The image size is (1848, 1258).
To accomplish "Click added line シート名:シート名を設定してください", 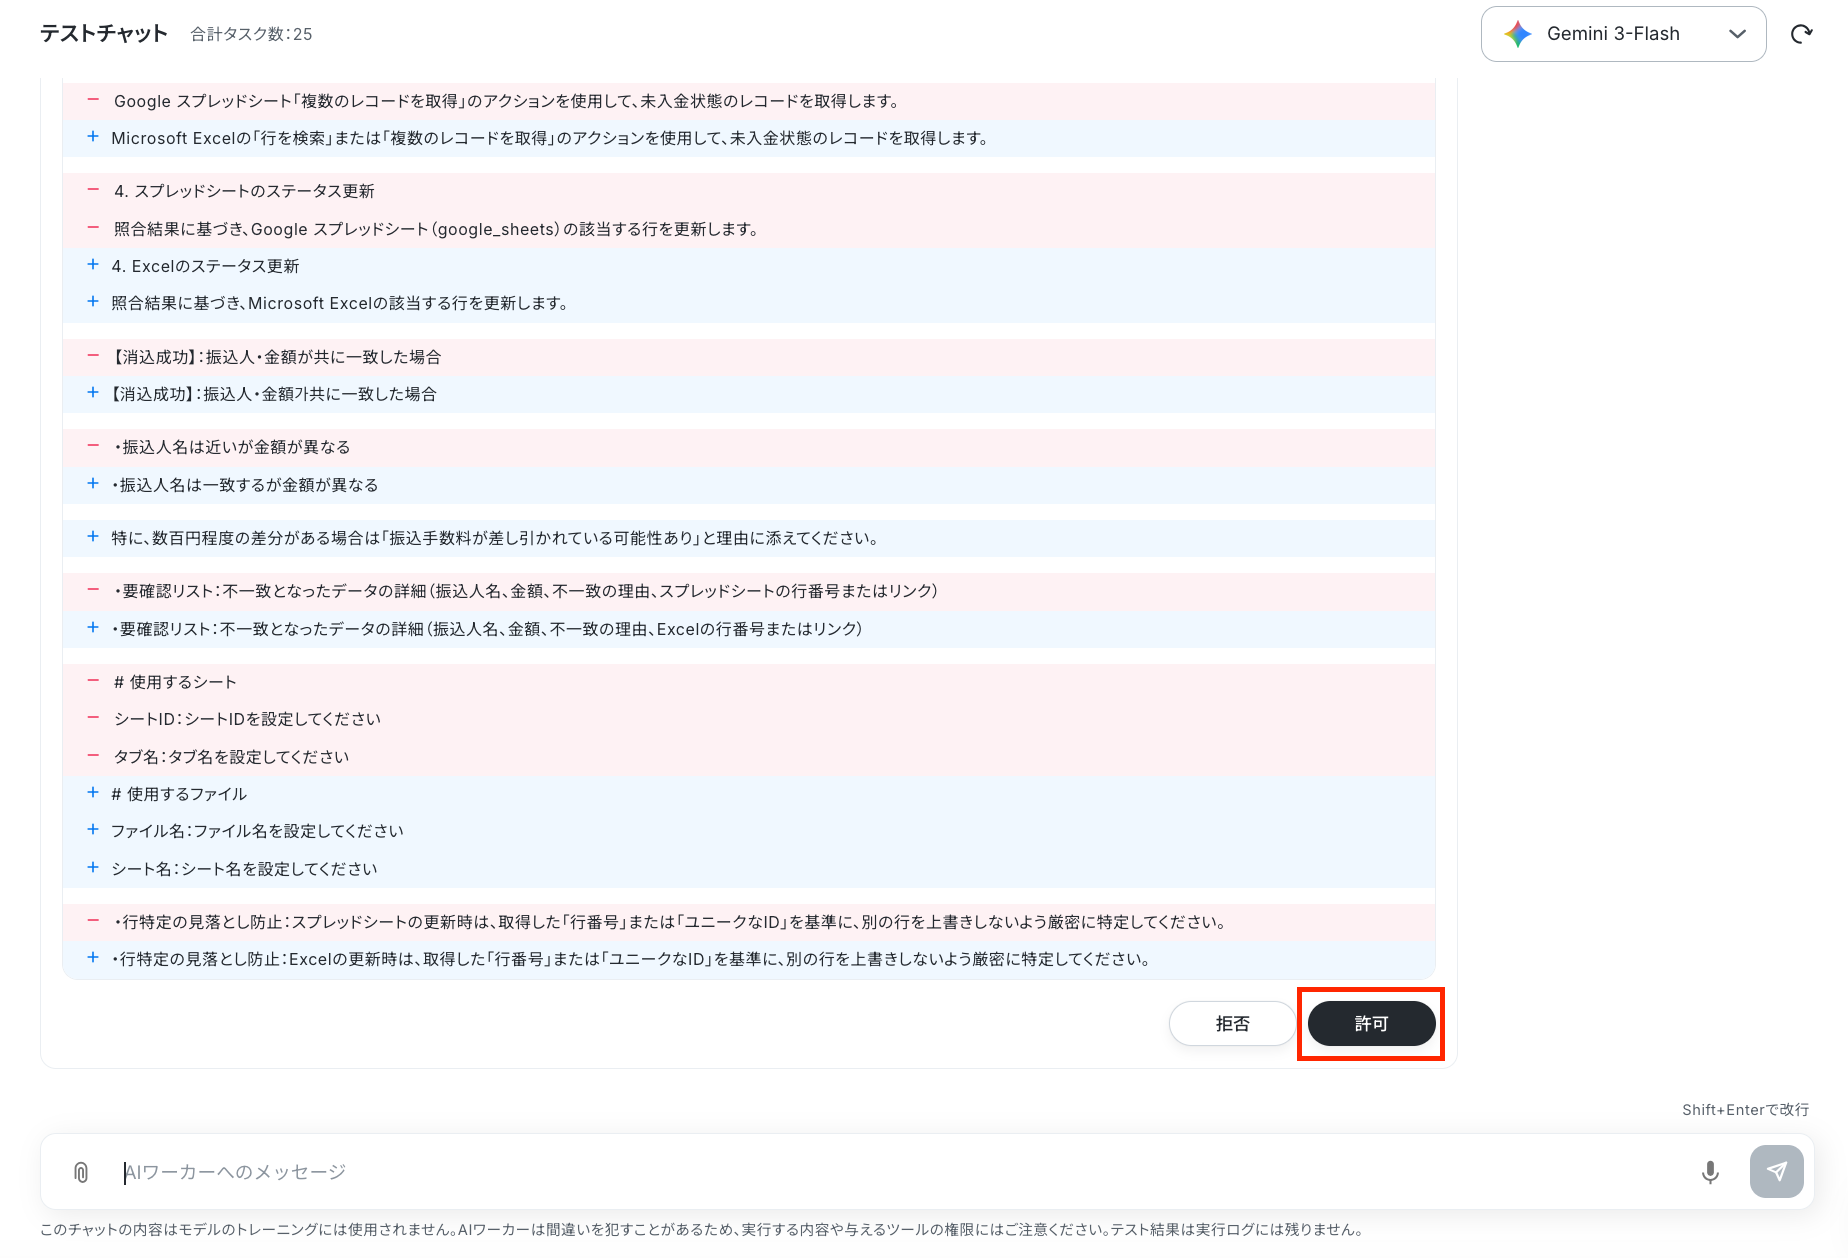I will pyautogui.click(x=749, y=869).
